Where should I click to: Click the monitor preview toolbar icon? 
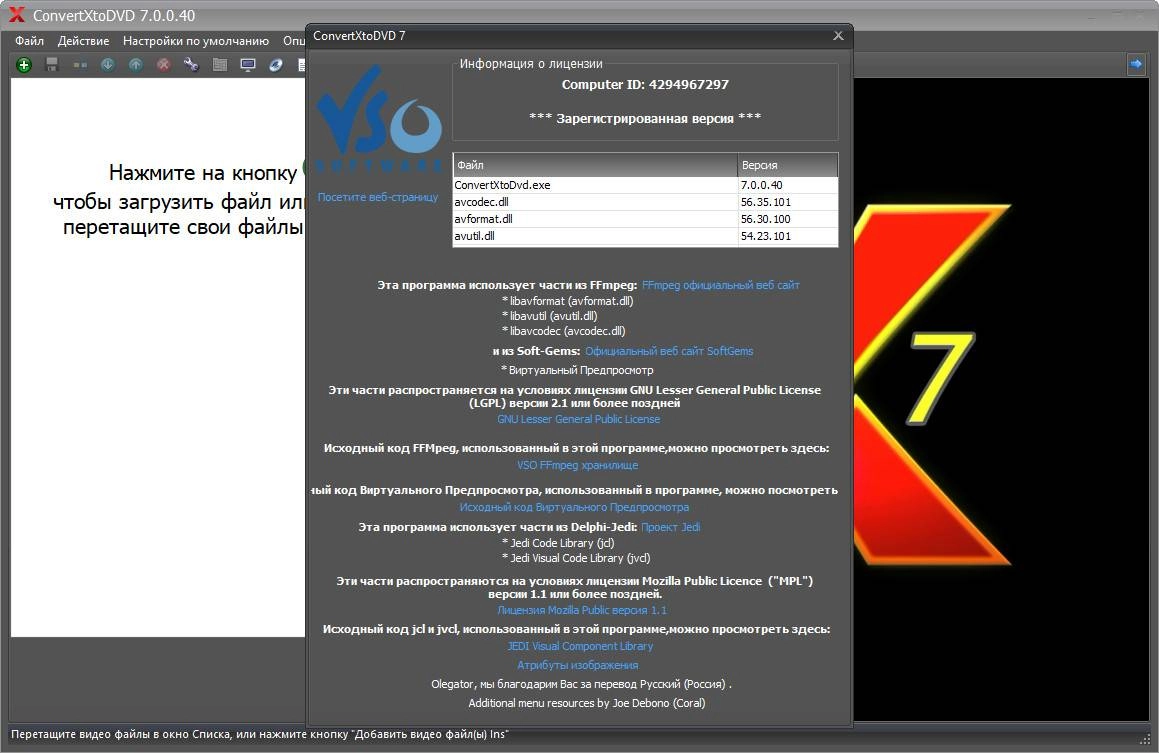248,65
